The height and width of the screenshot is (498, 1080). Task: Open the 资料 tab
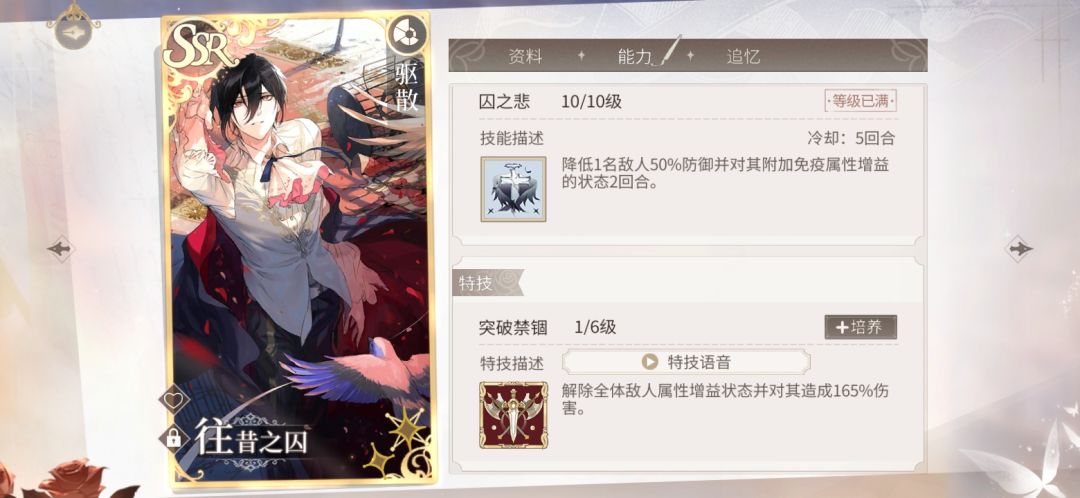click(525, 56)
